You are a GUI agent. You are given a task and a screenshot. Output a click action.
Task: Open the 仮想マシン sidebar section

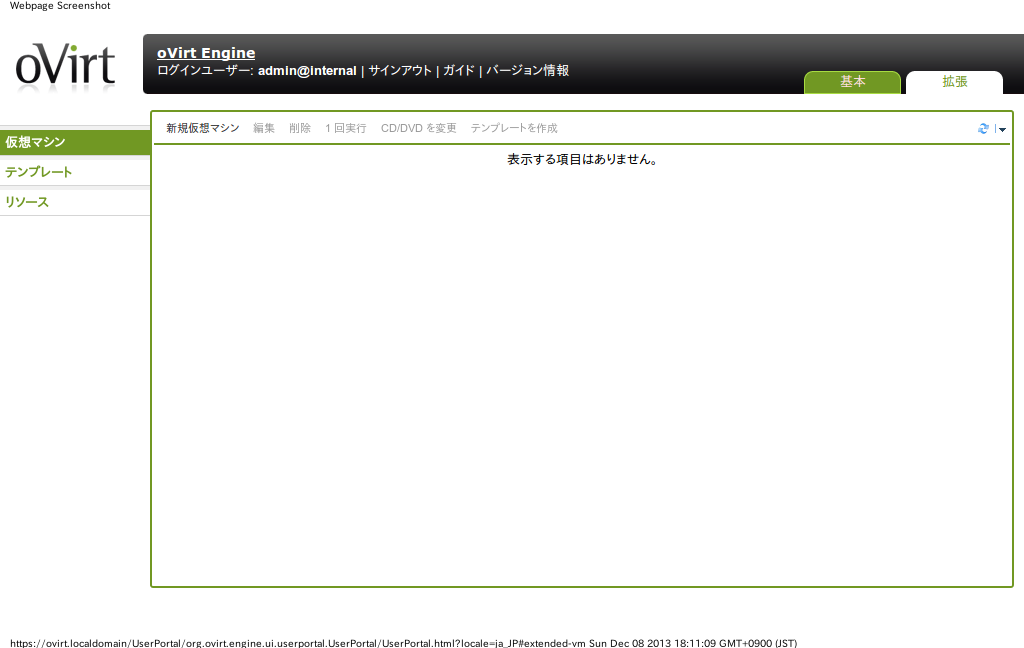(75, 142)
